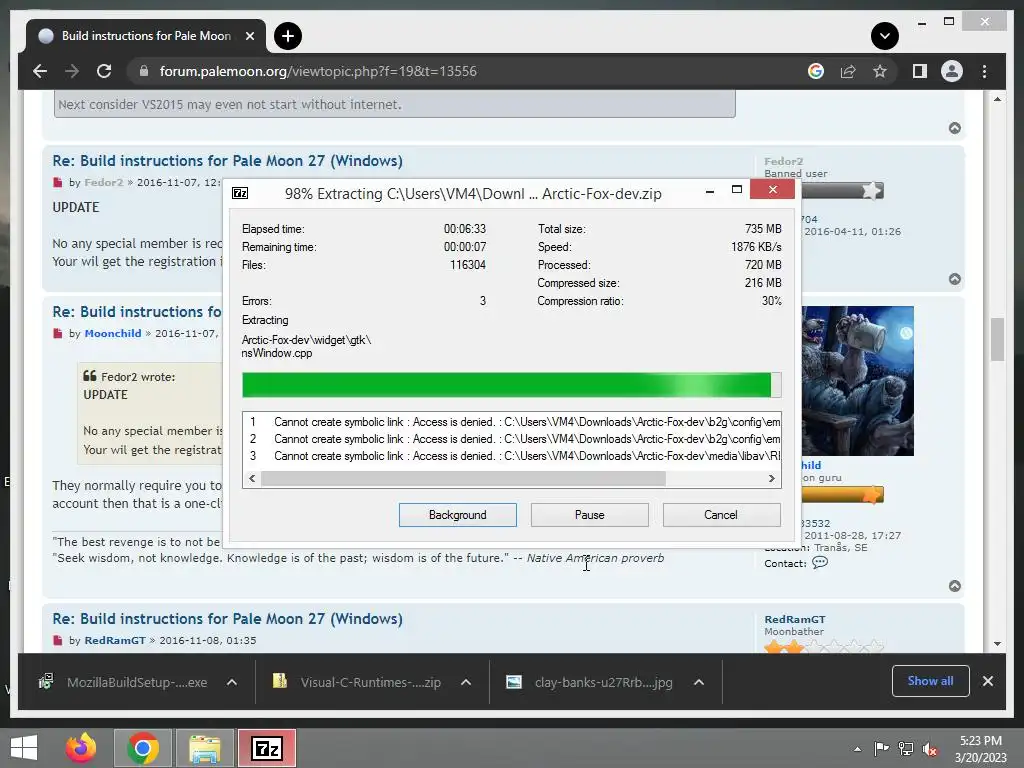Click the address bar URL
This screenshot has width=1024, height=768.
[x=318, y=71]
